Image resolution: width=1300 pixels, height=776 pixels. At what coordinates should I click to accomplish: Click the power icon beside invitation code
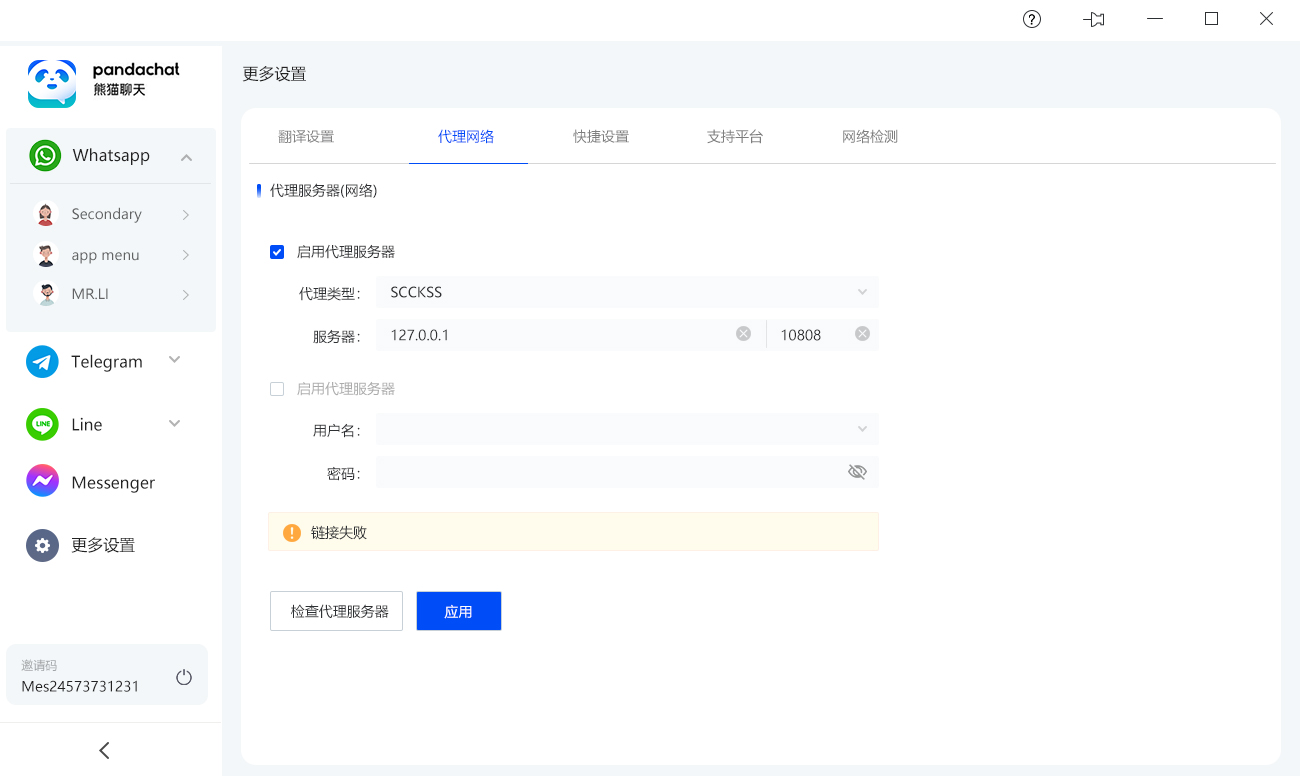click(184, 677)
